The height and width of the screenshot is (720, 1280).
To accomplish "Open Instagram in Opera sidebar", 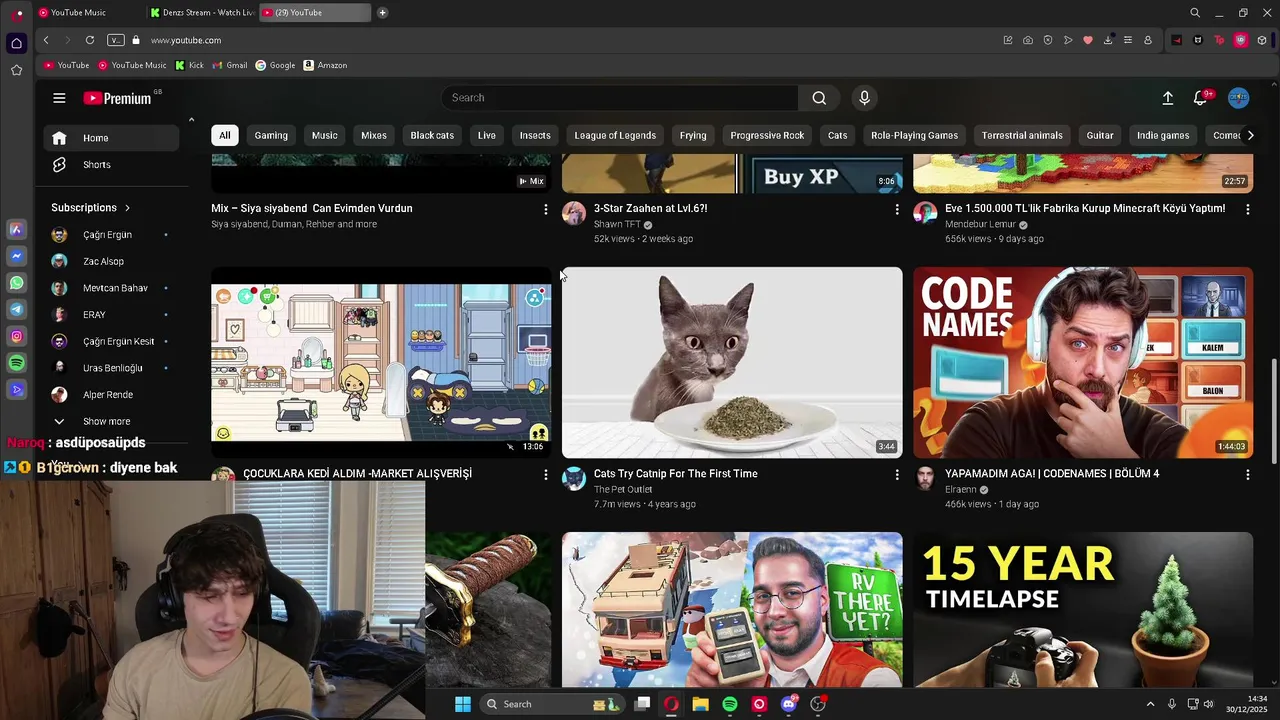I will 16,337.
